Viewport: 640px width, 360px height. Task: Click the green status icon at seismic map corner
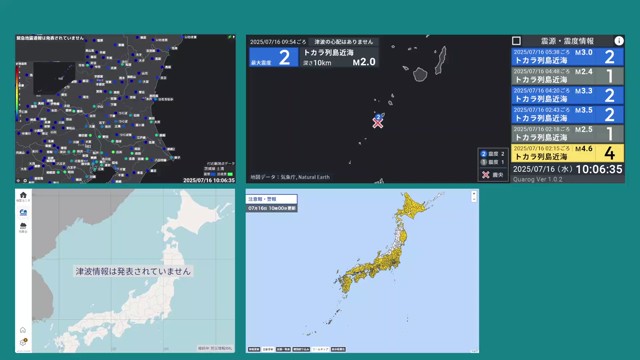click(x=231, y=37)
